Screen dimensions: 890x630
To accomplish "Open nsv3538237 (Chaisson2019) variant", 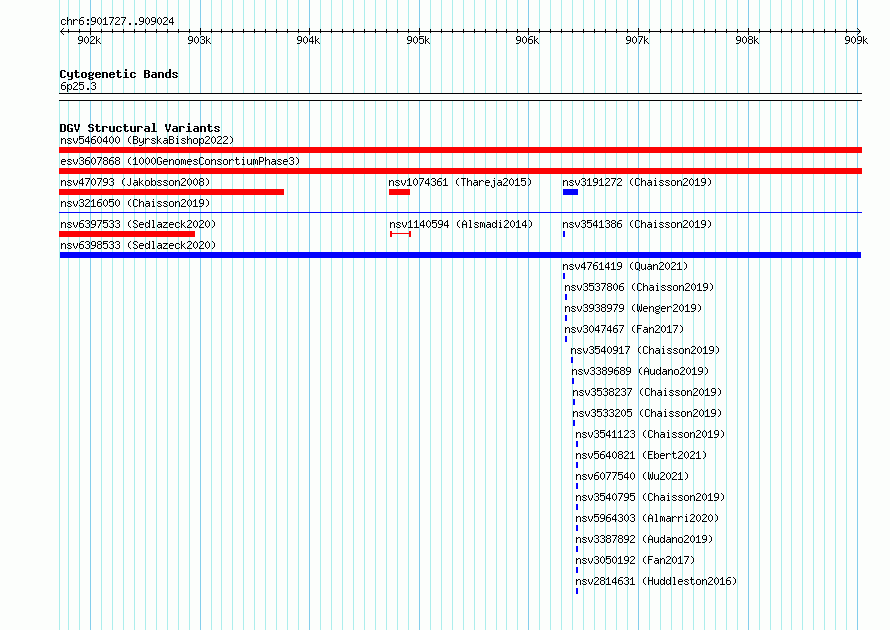I will pyautogui.click(x=647, y=392).
